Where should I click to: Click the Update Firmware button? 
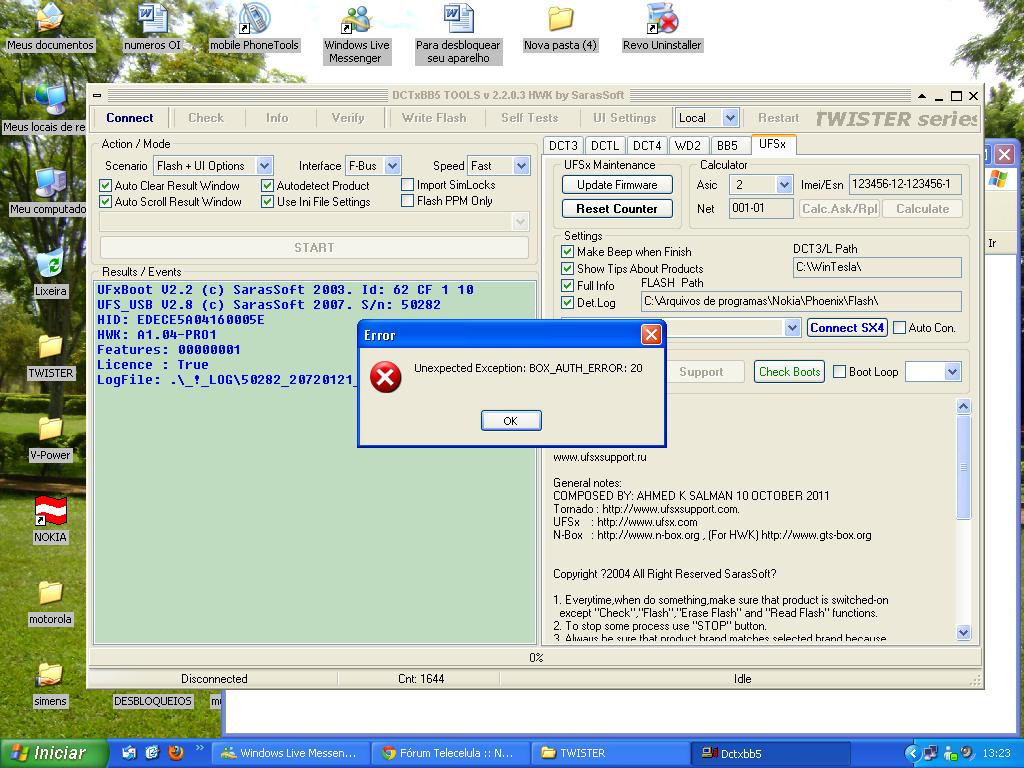click(617, 185)
